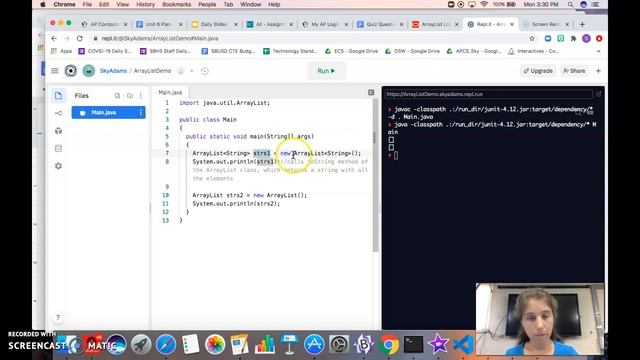Switch to the Daily Slides tab

[x=214, y=24]
